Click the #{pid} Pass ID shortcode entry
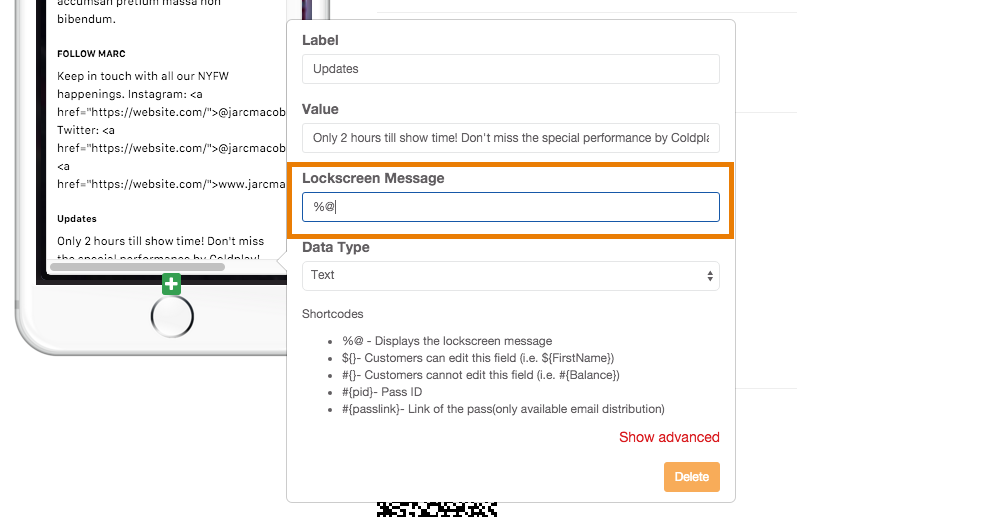This screenshot has width=987, height=517. coord(382,392)
